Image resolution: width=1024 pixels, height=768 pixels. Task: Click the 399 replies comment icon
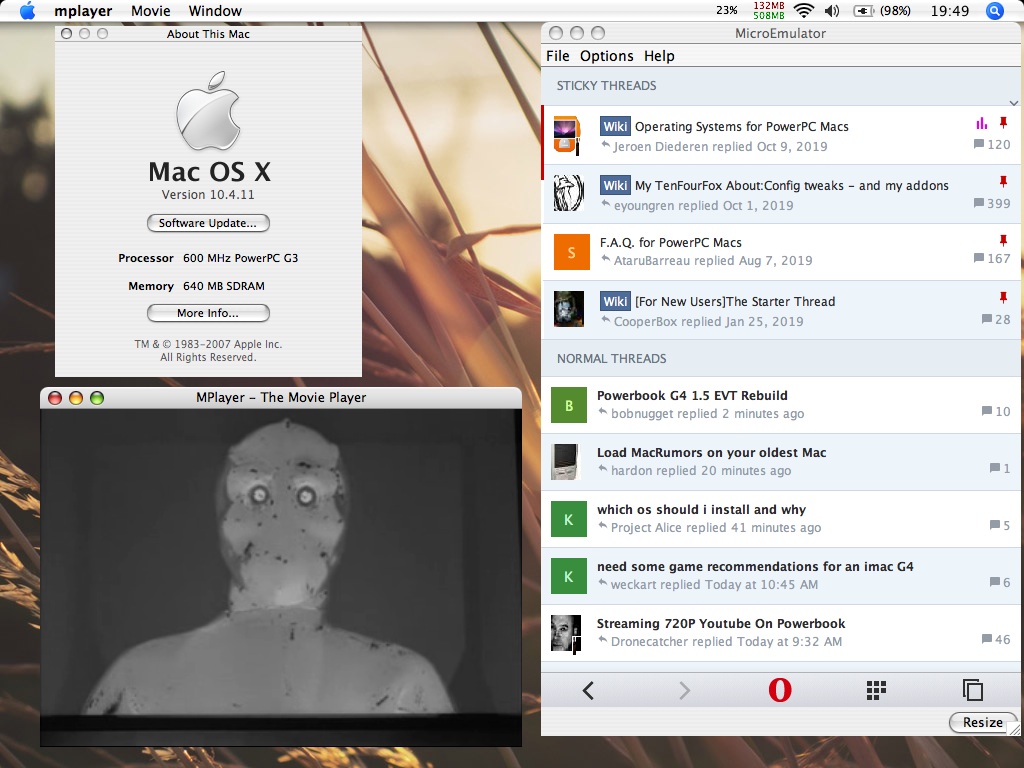978,203
